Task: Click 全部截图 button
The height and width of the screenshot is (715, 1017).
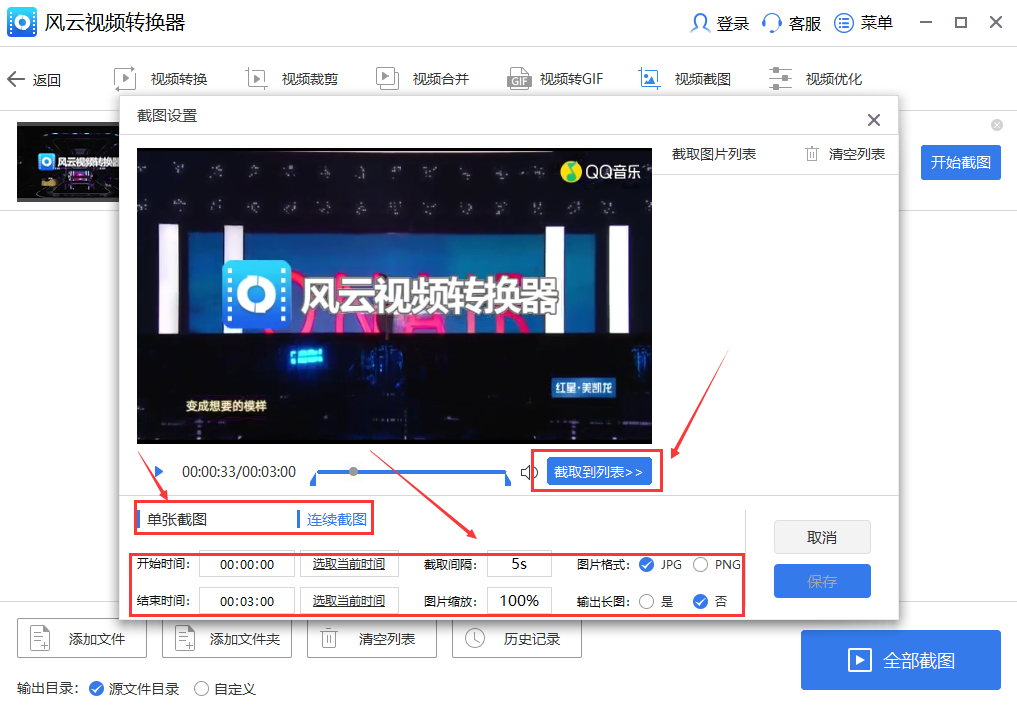Action: click(901, 660)
